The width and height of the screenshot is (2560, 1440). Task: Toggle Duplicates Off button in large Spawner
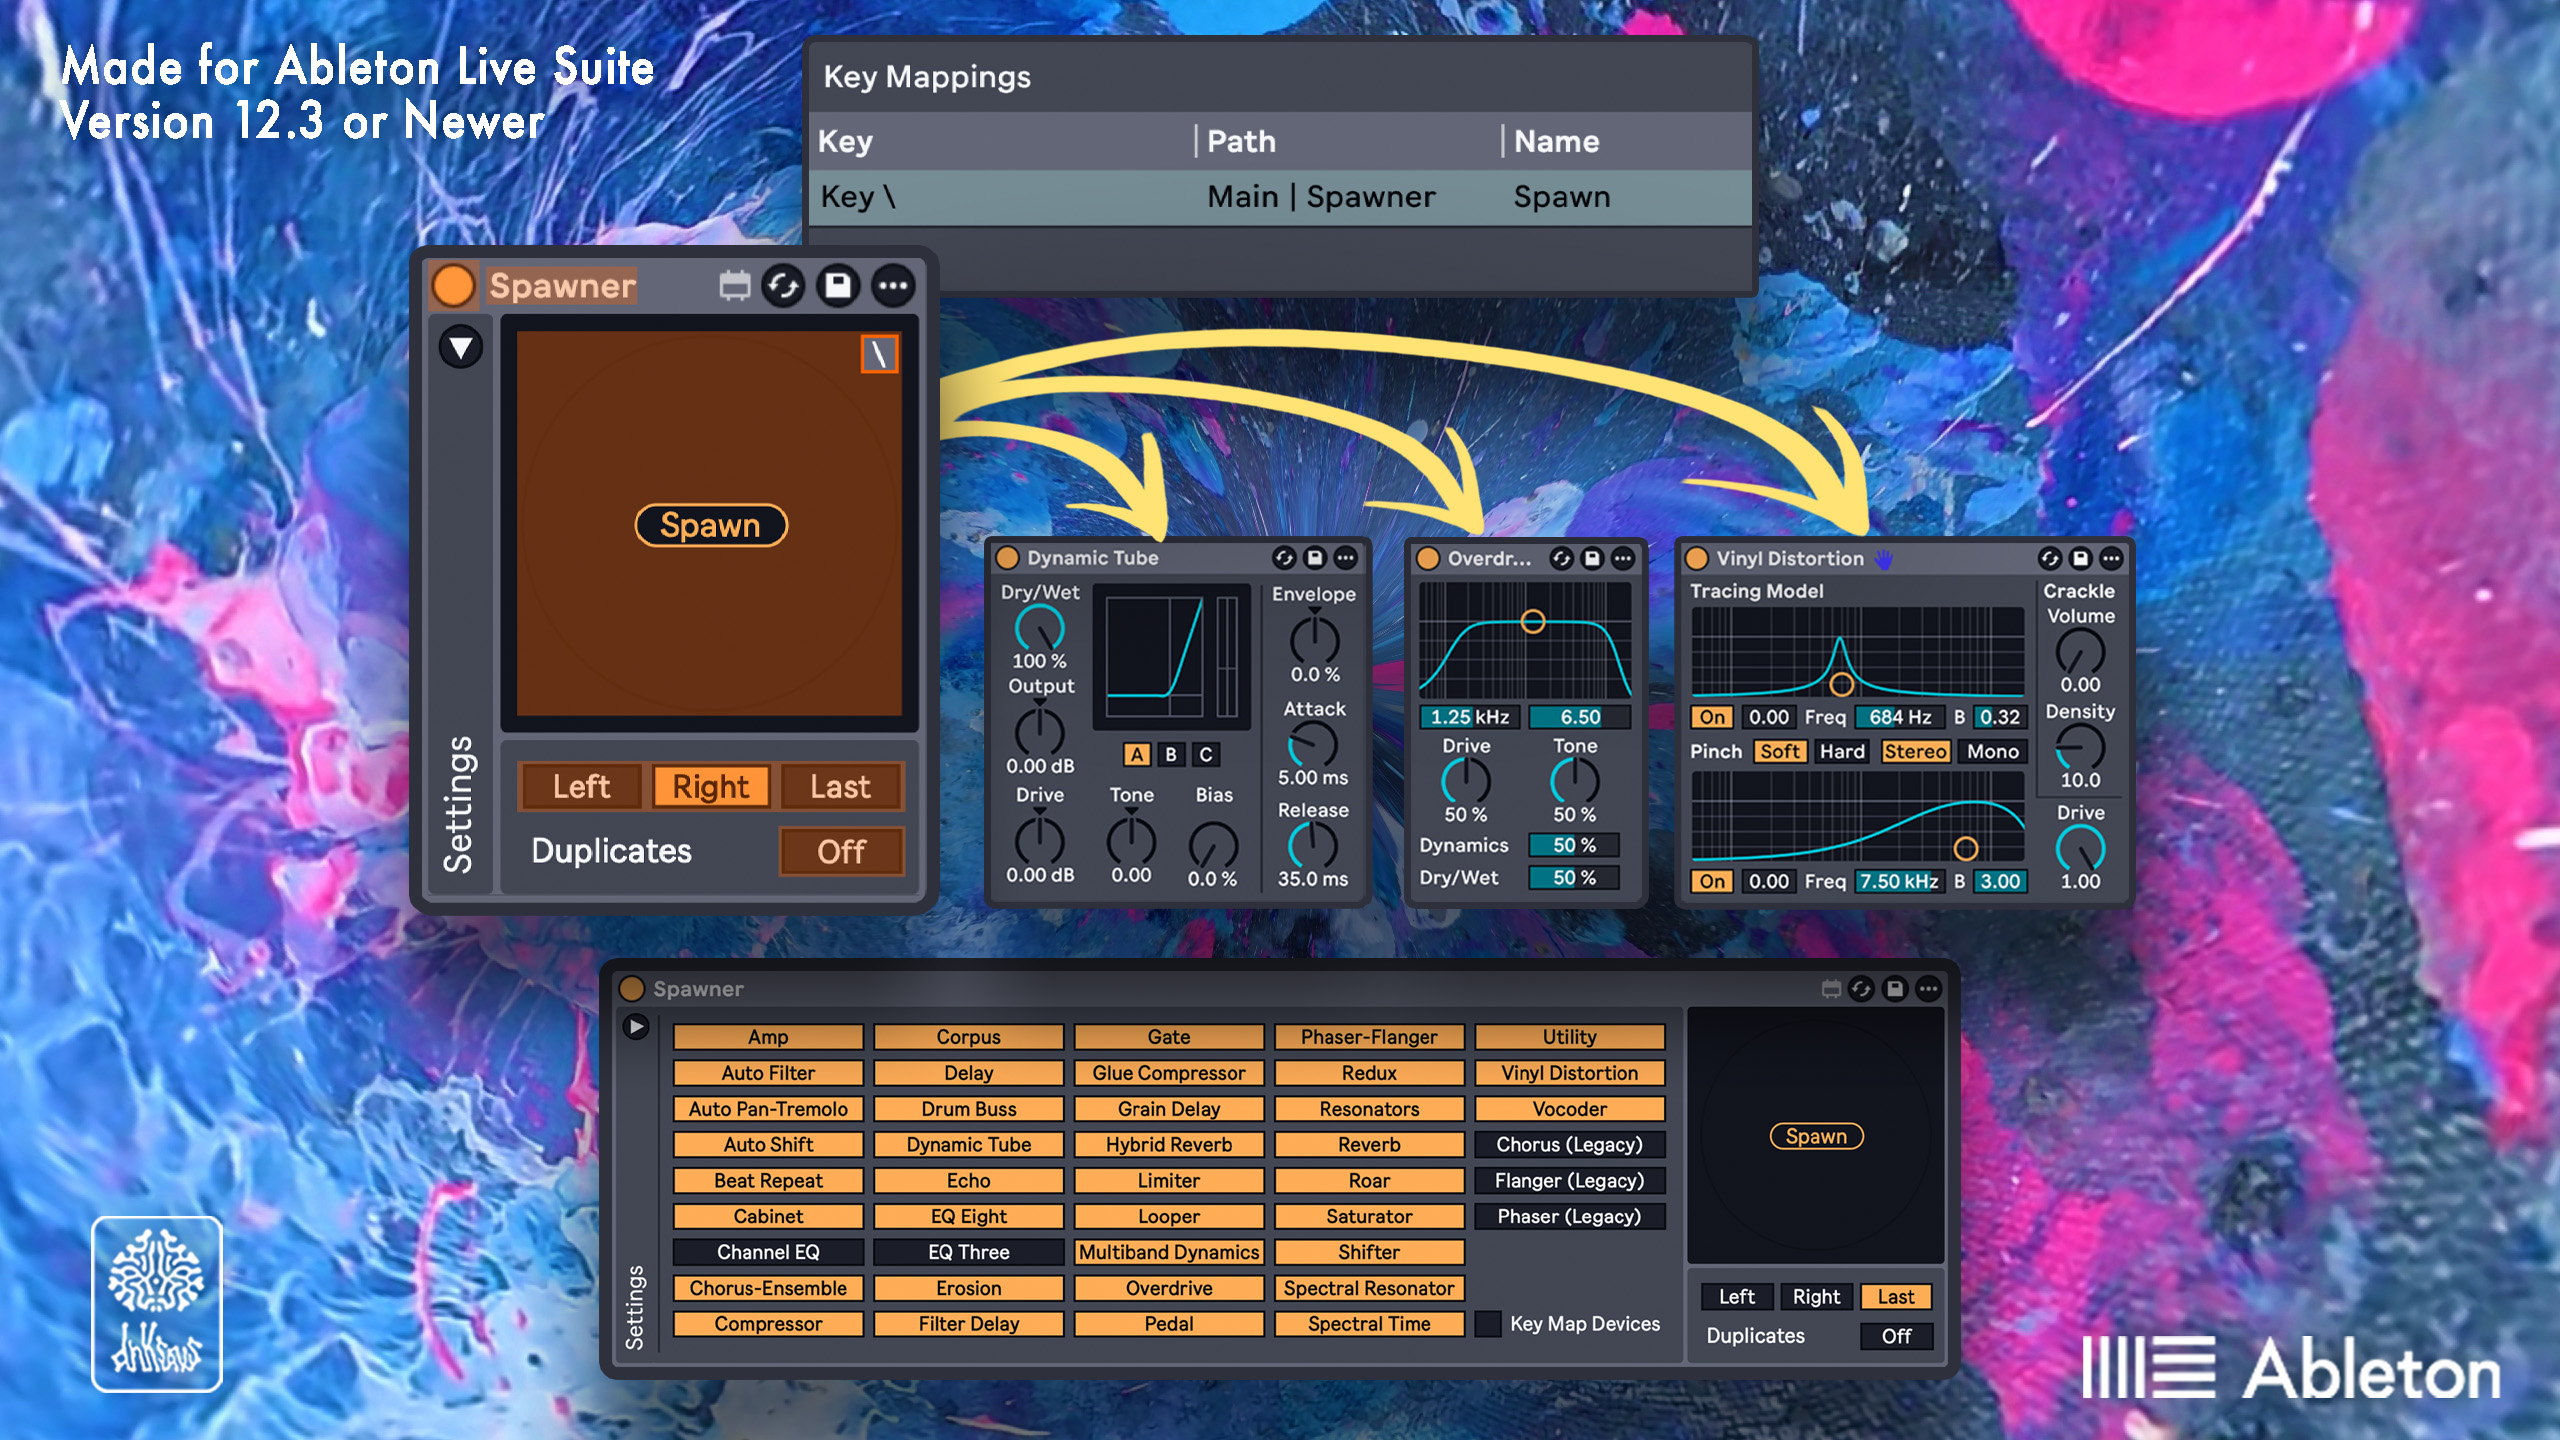[x=840, y=852]
